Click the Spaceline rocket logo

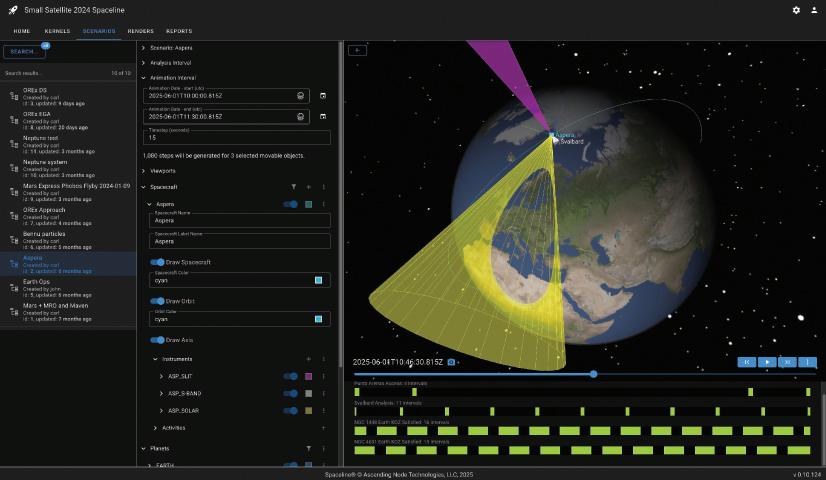click(13, 10)
